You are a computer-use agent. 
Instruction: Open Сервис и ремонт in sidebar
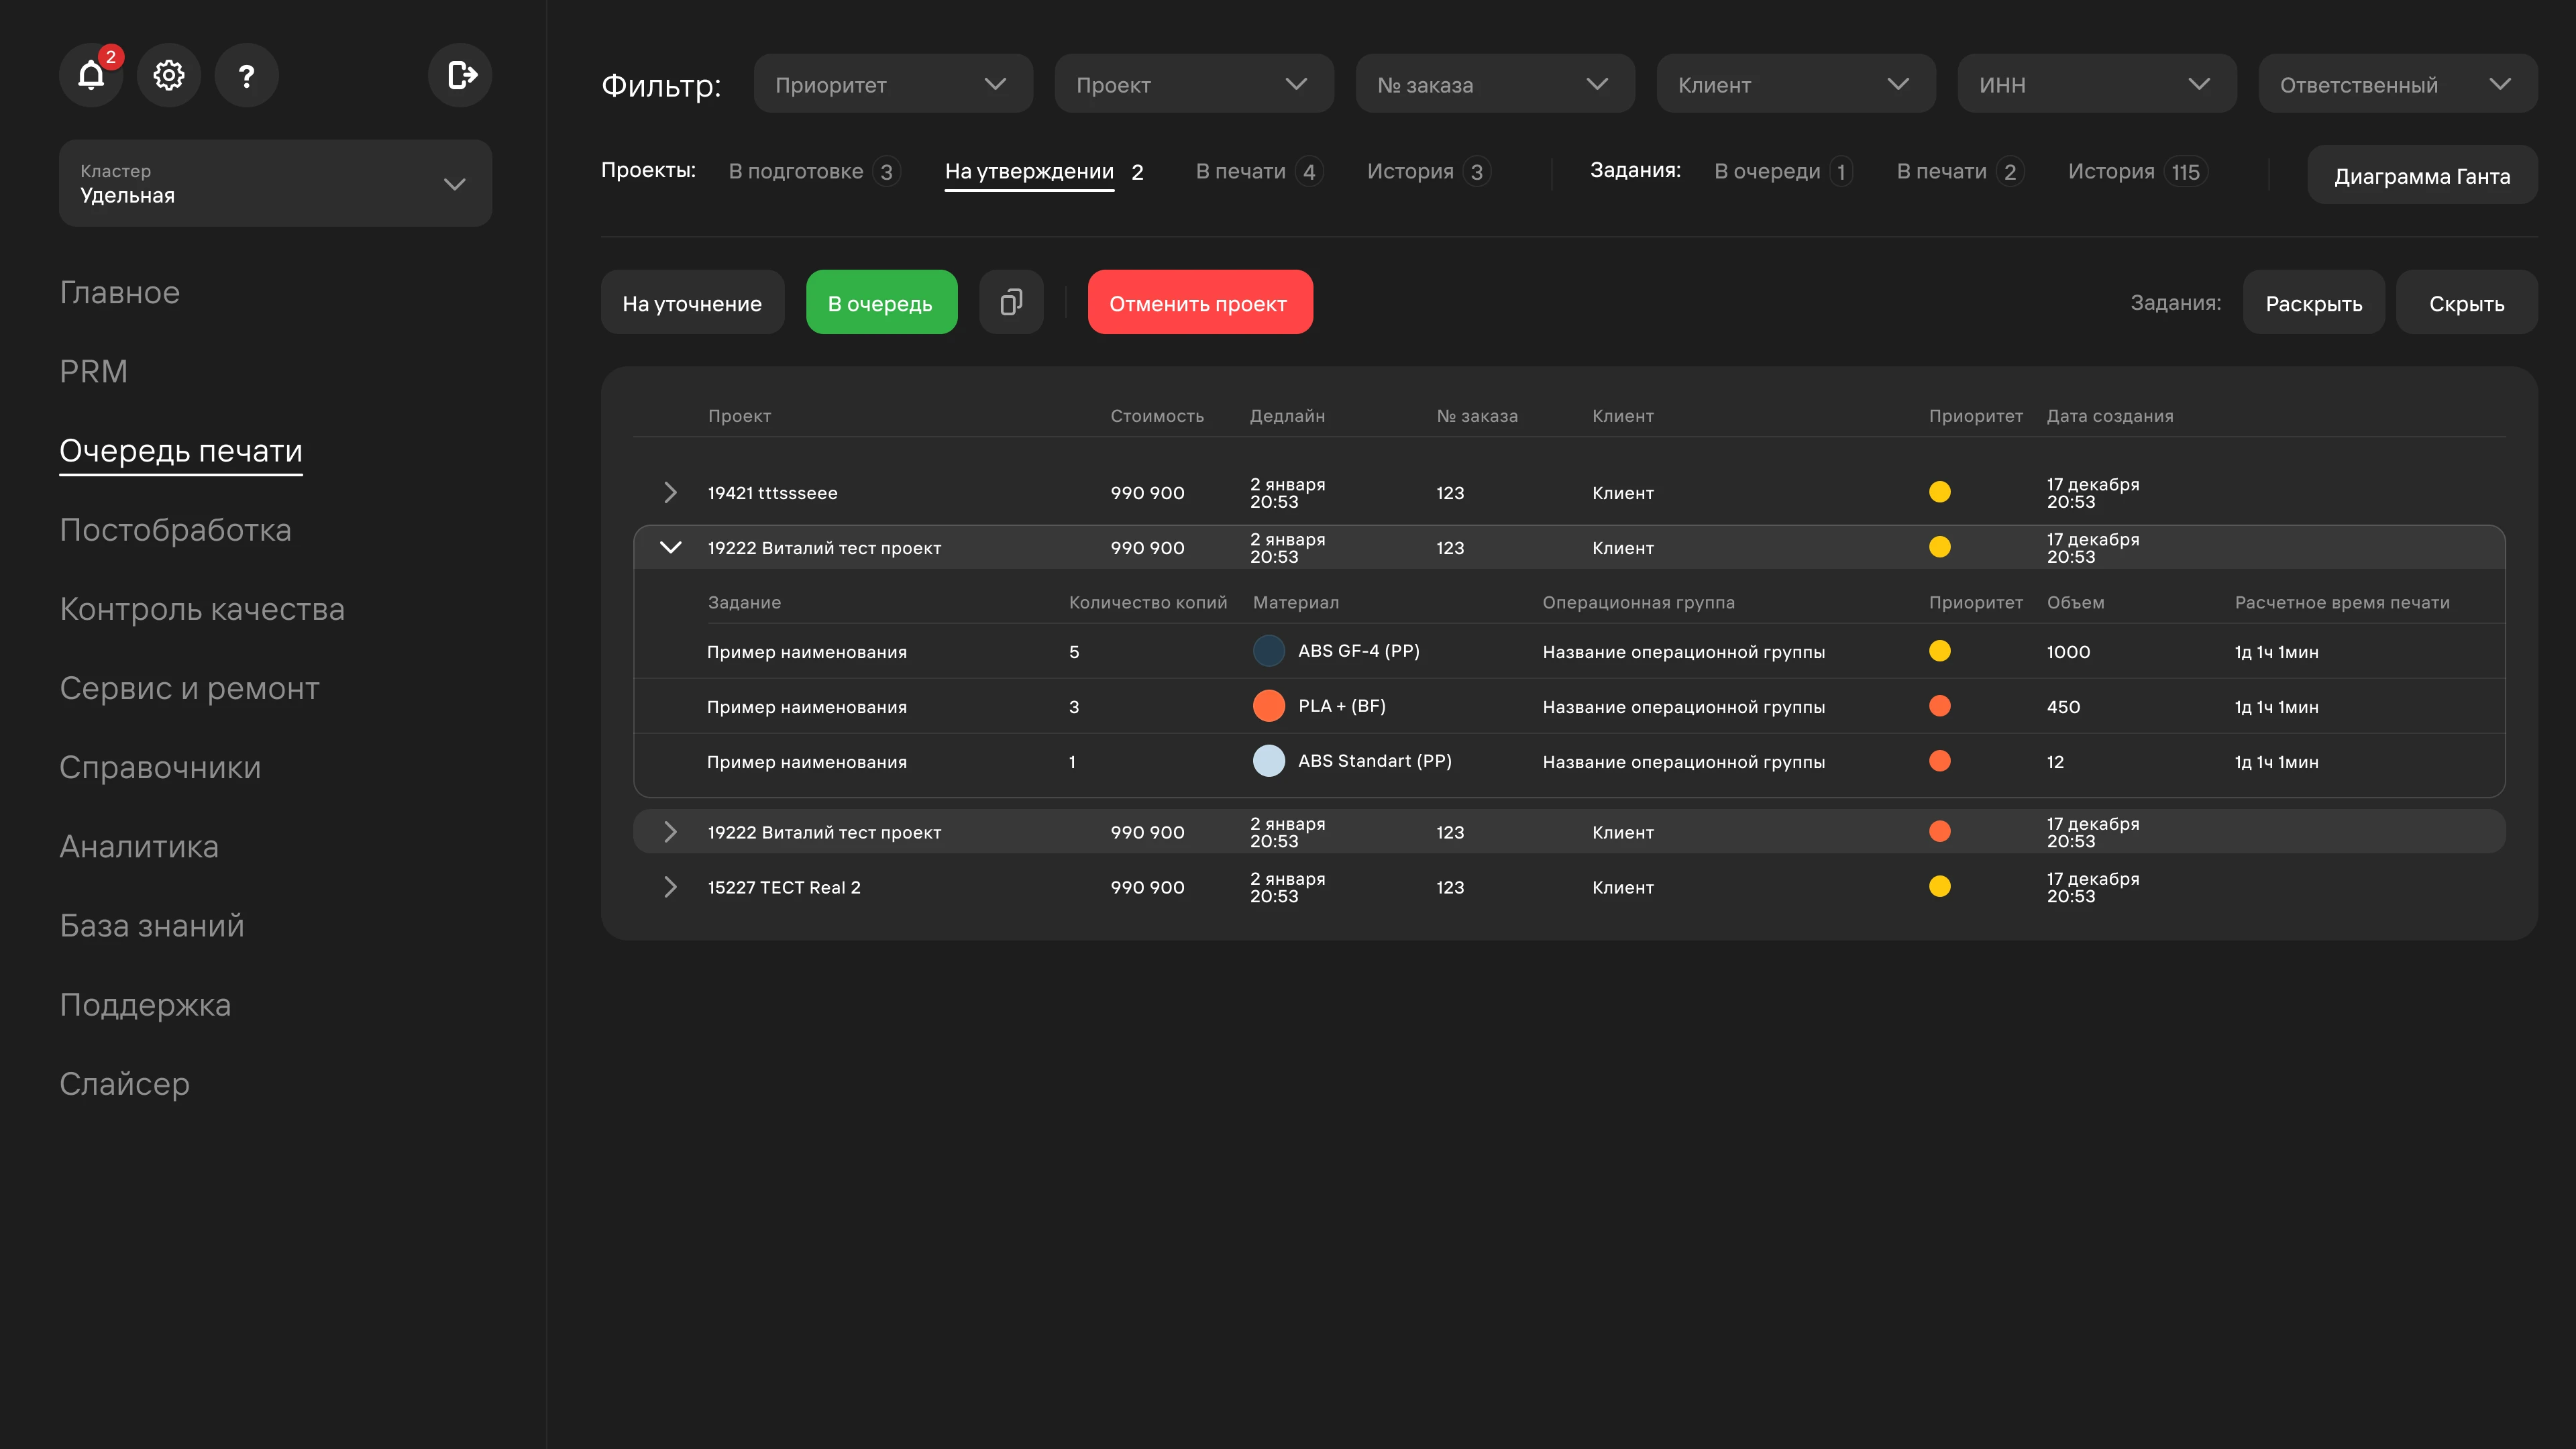pos(189,688)
